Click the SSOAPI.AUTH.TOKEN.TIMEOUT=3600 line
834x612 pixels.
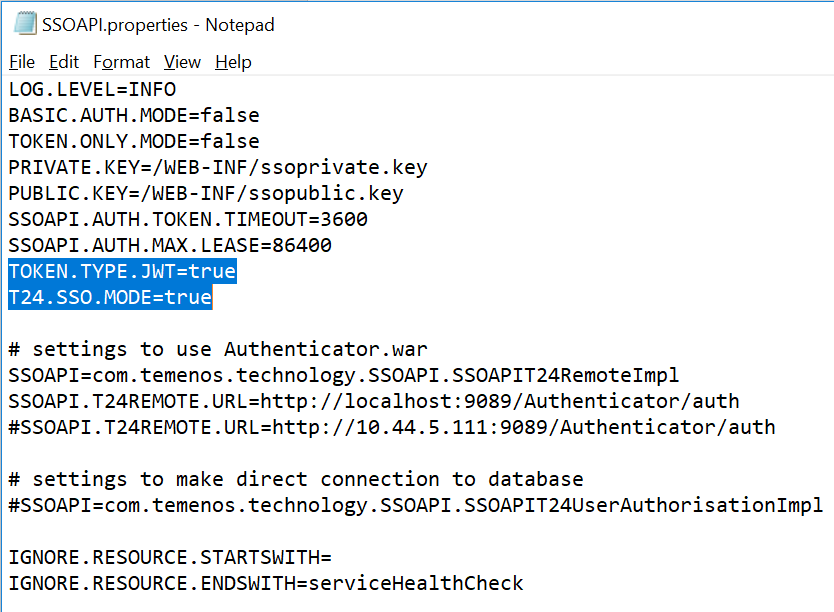coord(188,219)
